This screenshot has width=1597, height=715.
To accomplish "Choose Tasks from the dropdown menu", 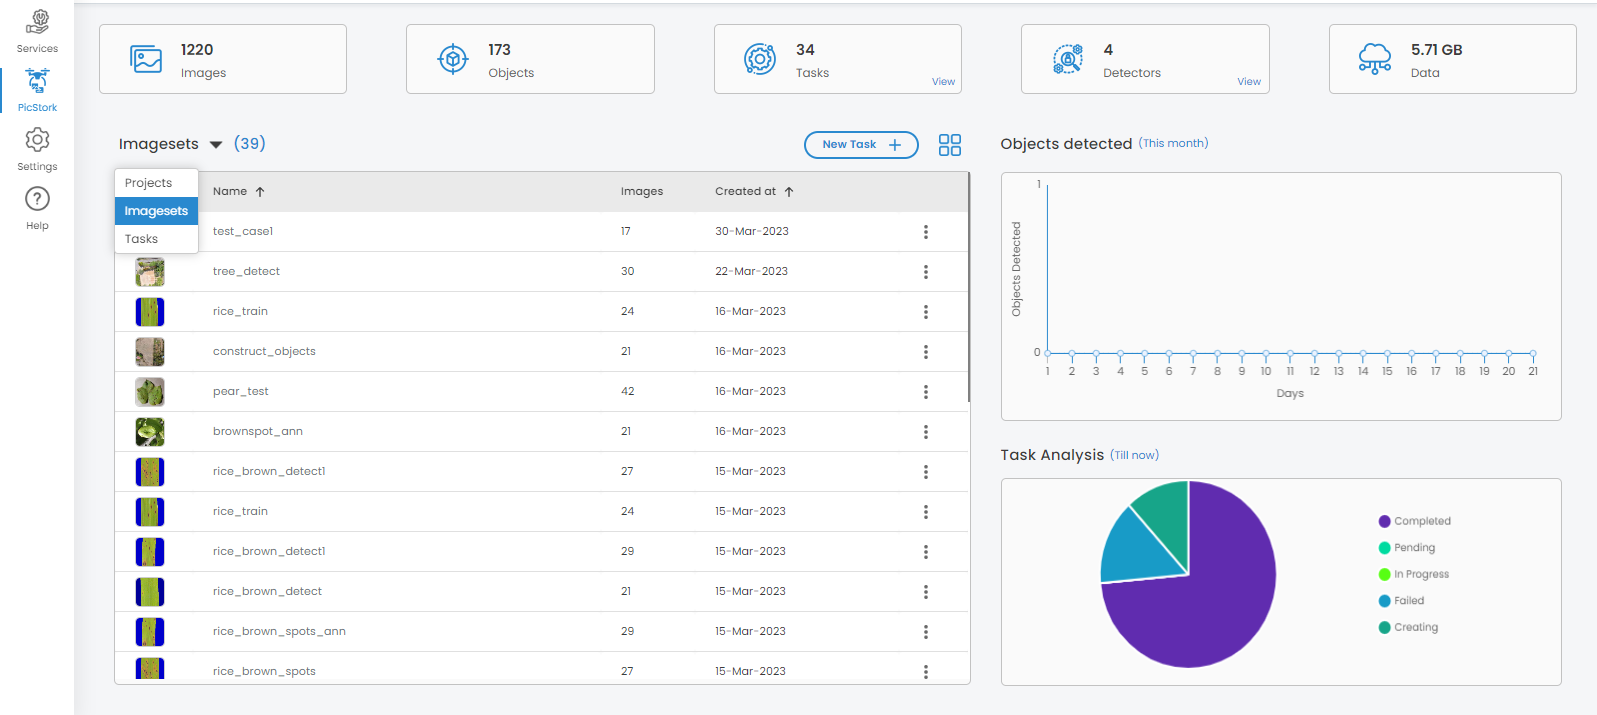I will (142, 239).
